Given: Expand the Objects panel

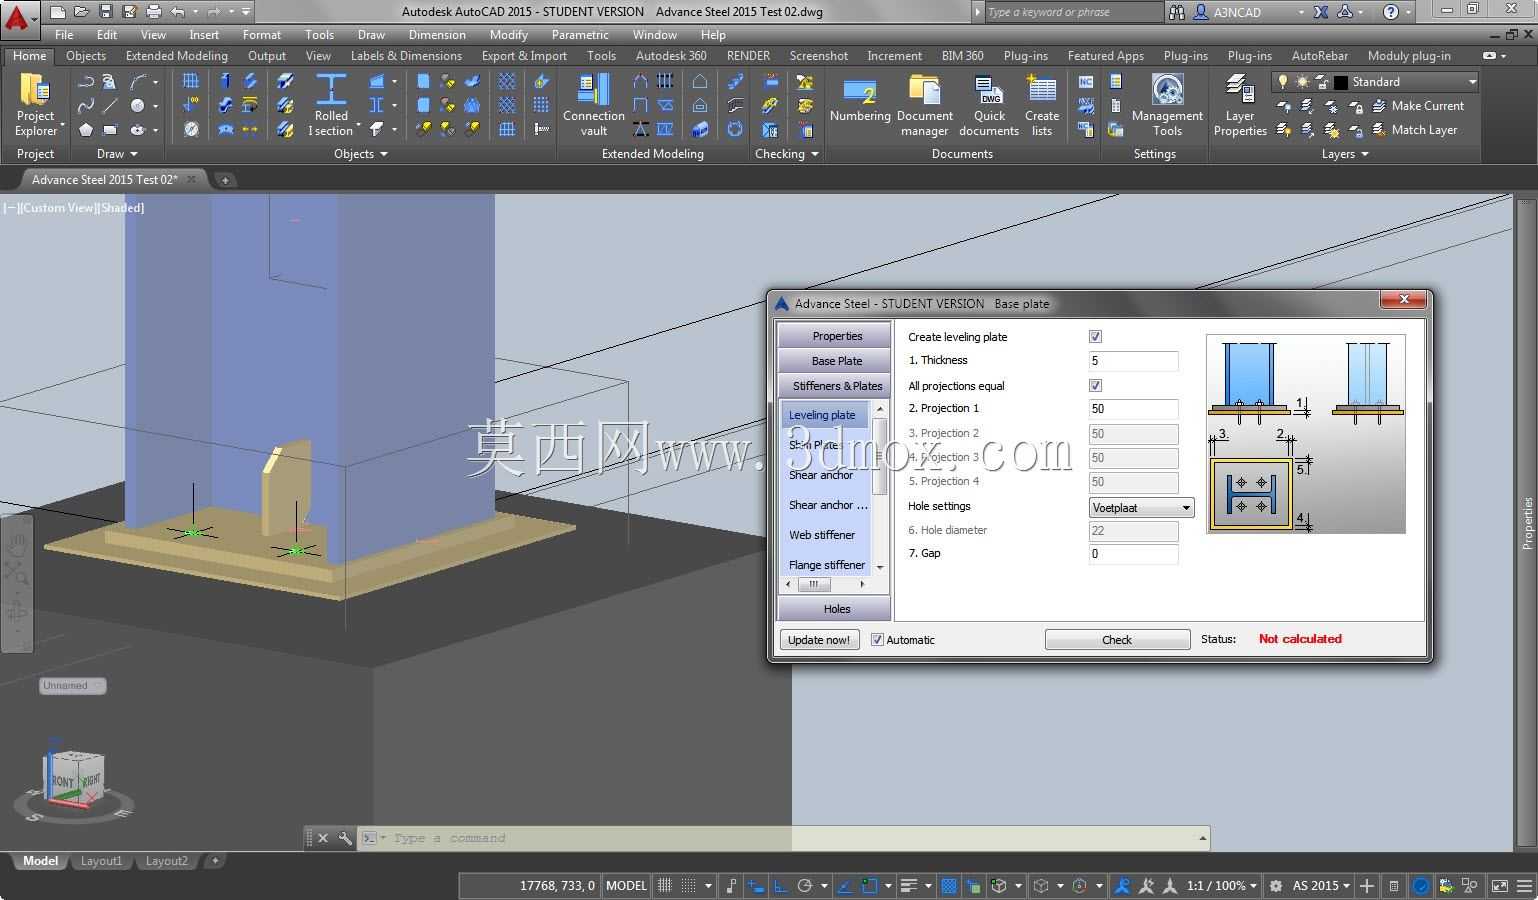Looking at the screenshot, I should click(x=360, y=154).
